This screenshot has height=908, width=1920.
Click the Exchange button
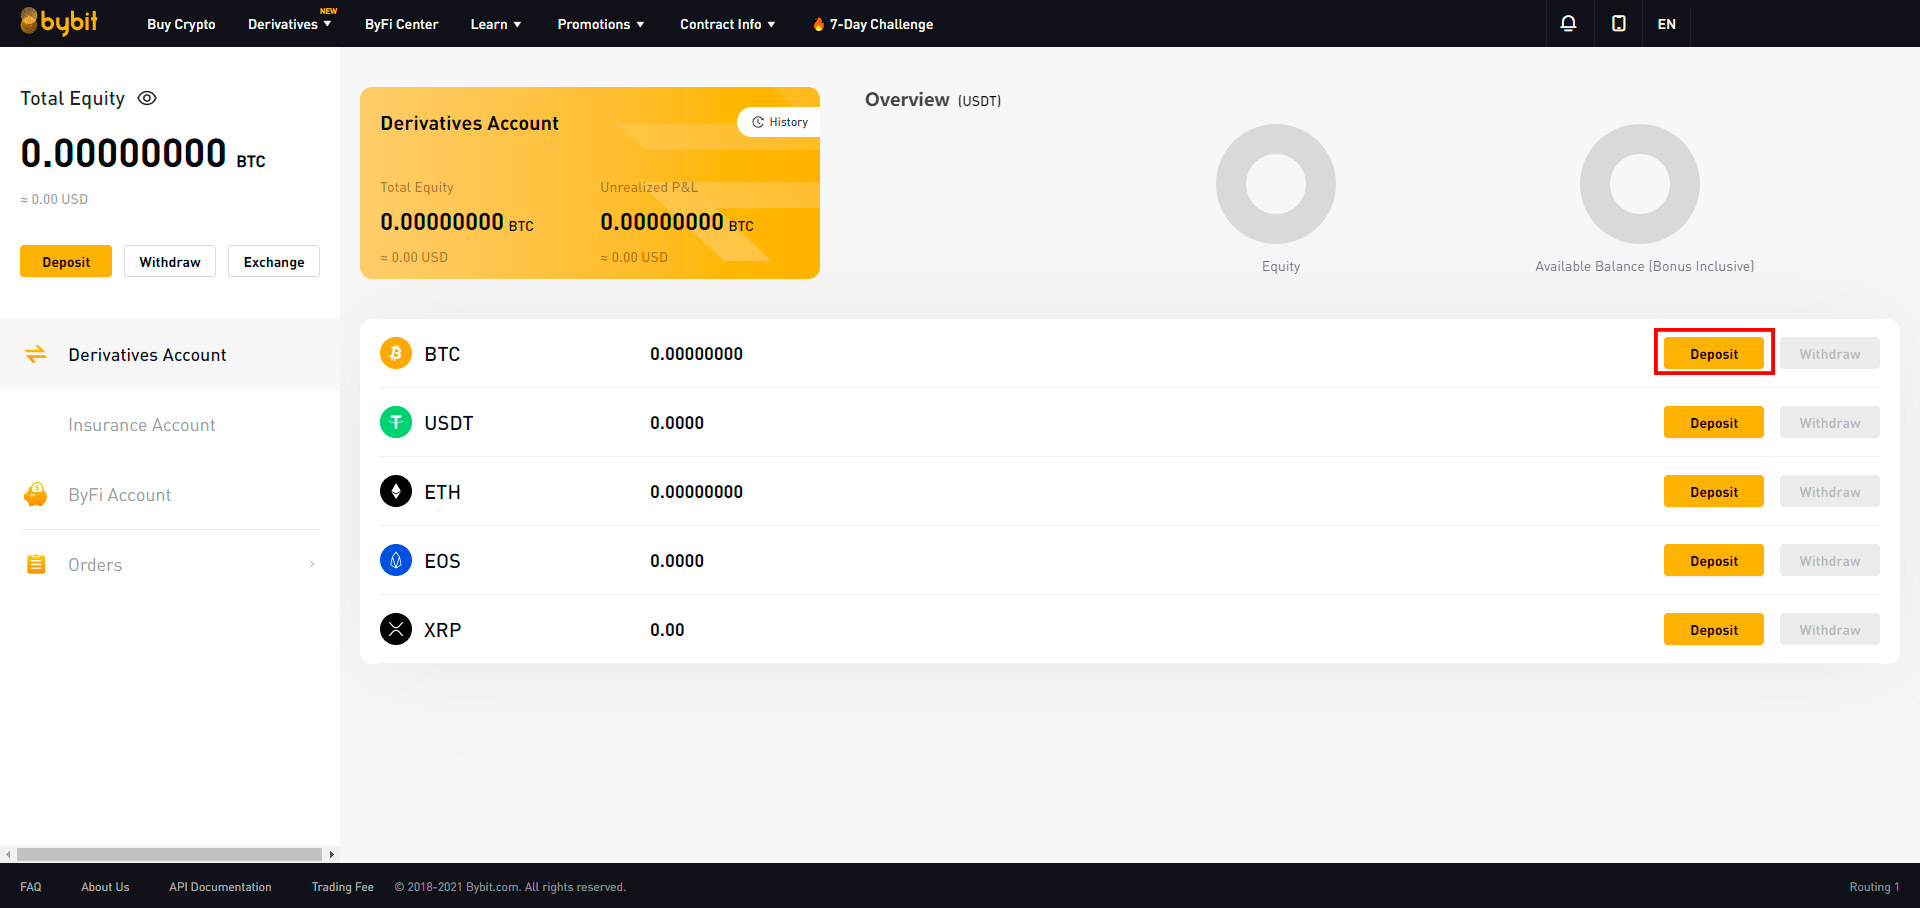pyautogui.click(x=274, y=261)
